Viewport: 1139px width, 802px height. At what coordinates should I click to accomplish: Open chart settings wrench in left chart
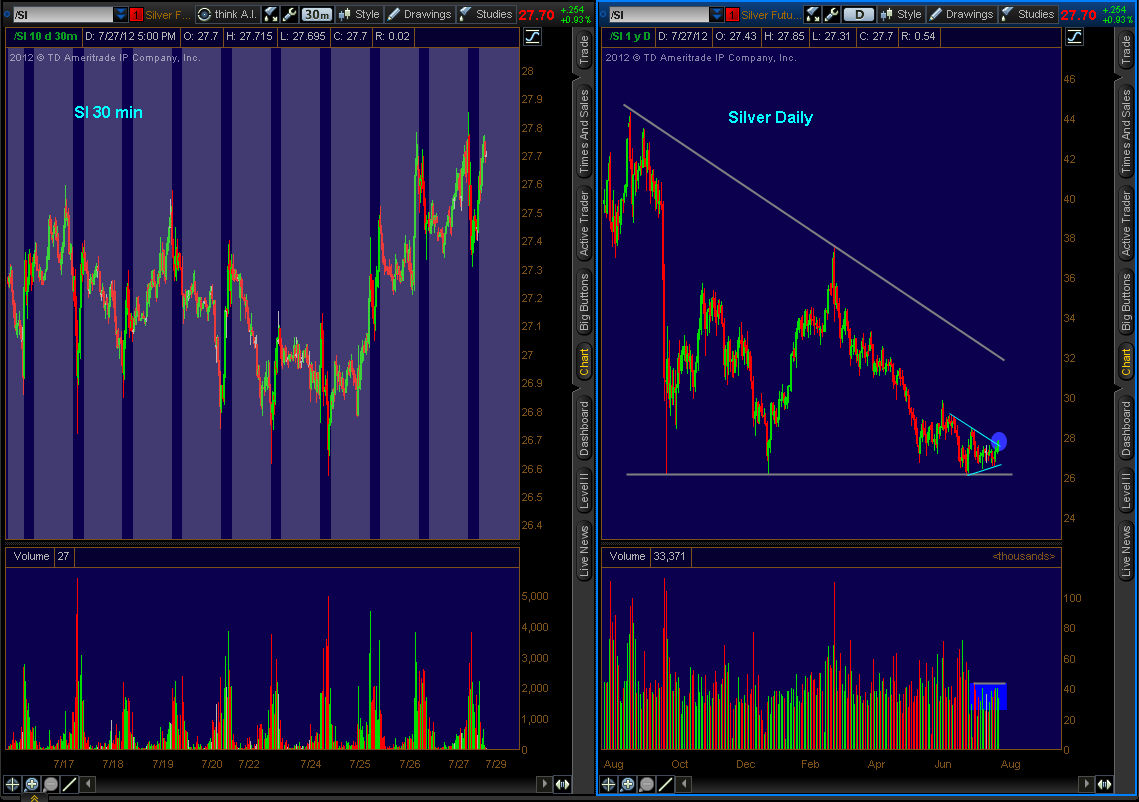(289, 14)
